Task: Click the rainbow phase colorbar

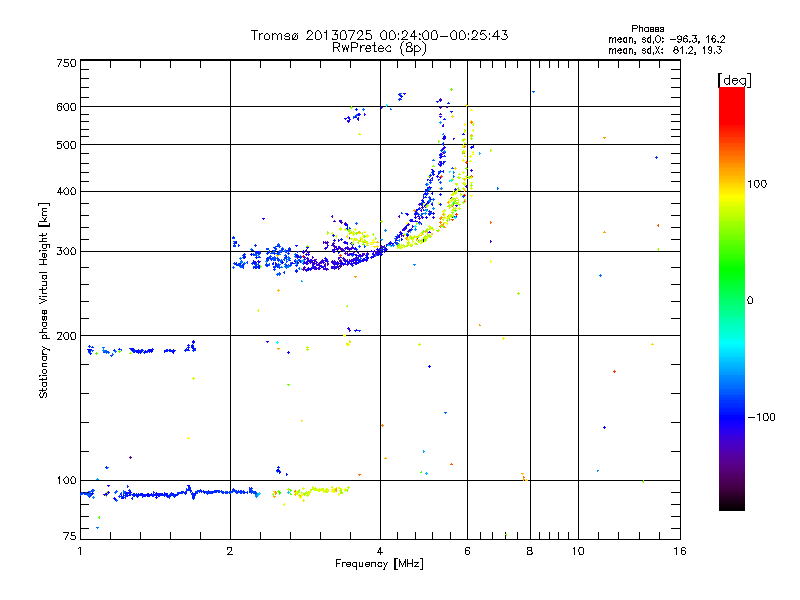Action: (x=732, y=298)
